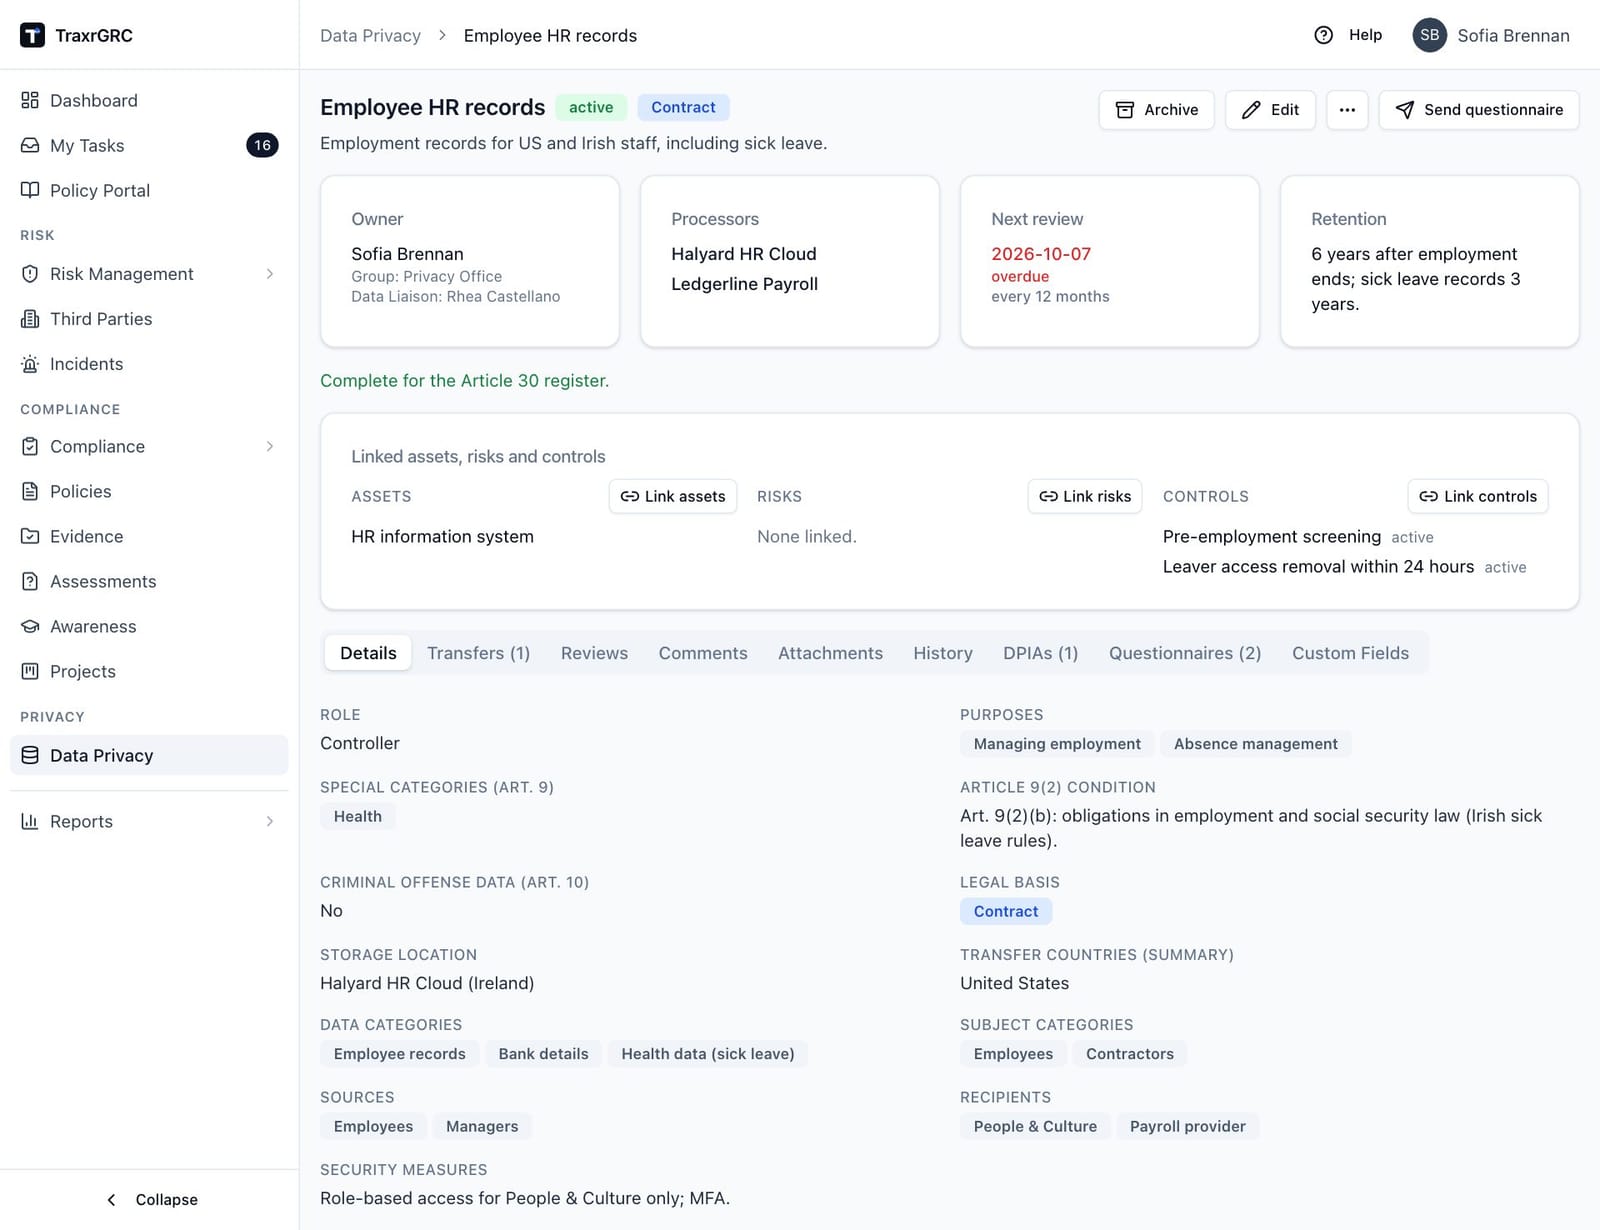Switch to the Custom Fields tab
The width and height of the screenshot is (1600, 1230).
click(1350, 653)
